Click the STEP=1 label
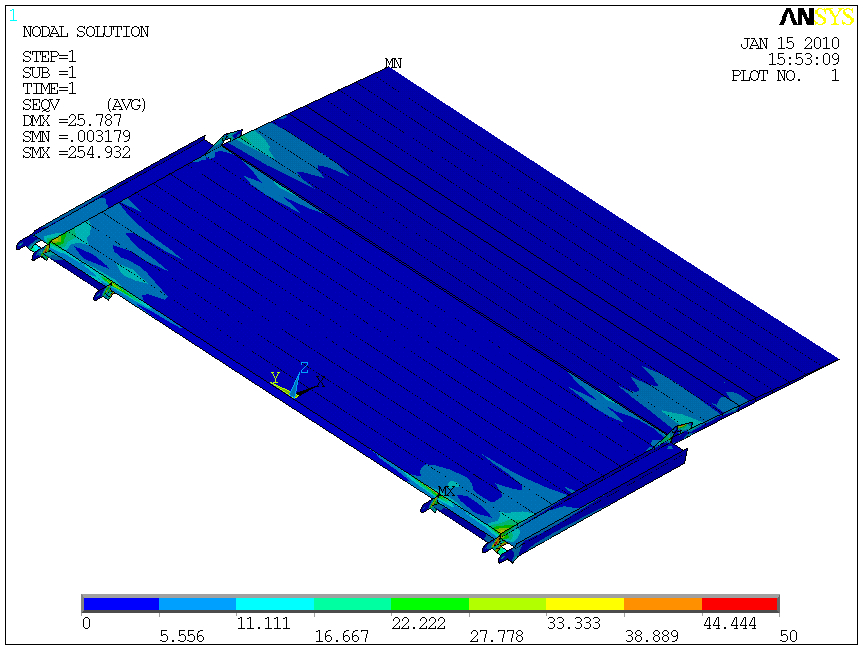The width and height of the screenshot is (863, 650). pyautogui.click(x=49, y=57)
